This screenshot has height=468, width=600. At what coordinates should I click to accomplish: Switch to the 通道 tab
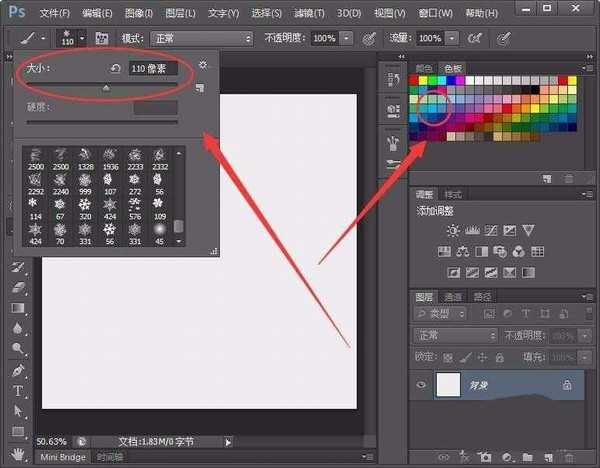tap(454, 297)
